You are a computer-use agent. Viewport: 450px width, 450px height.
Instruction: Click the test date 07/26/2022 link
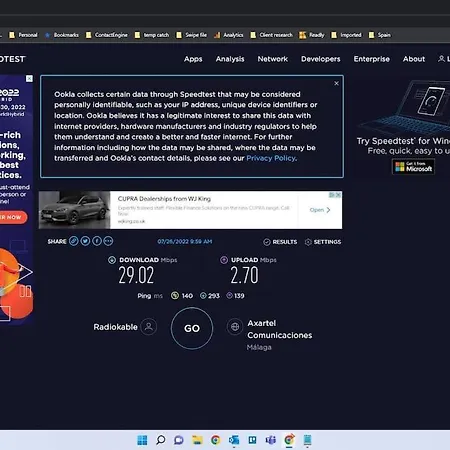185,241
